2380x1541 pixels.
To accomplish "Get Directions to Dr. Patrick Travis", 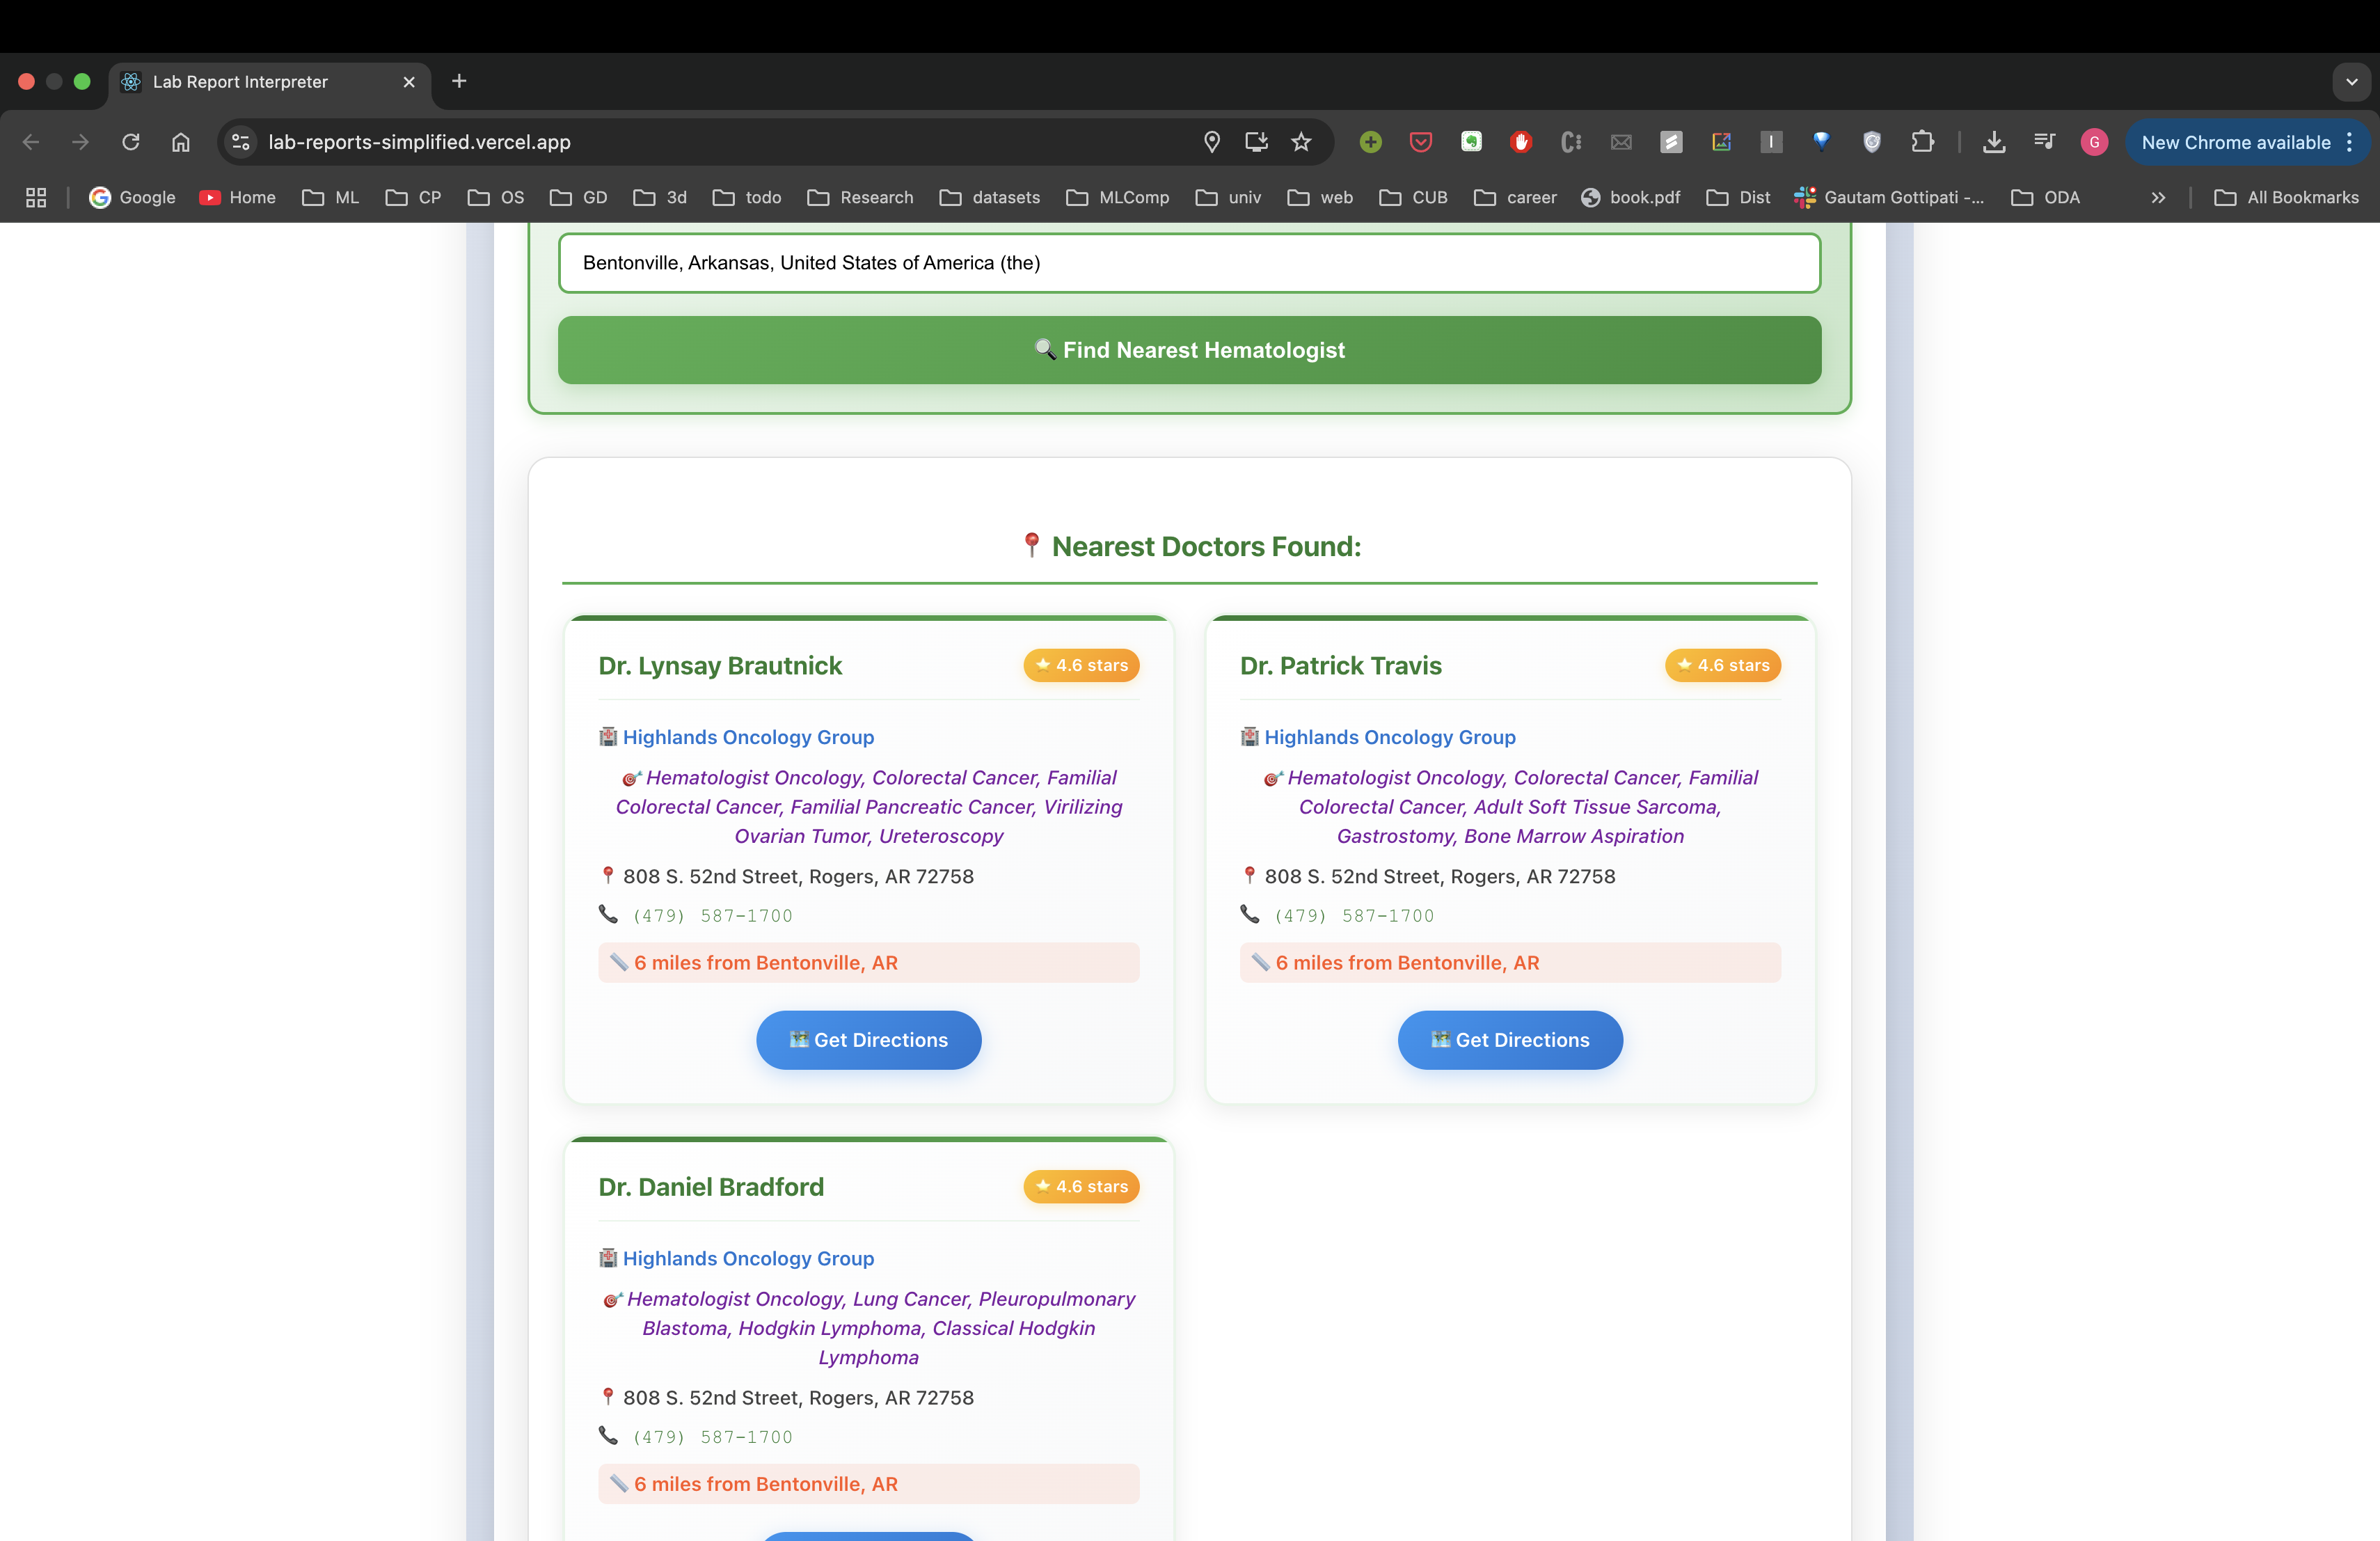I will tap(1509, 1040).
